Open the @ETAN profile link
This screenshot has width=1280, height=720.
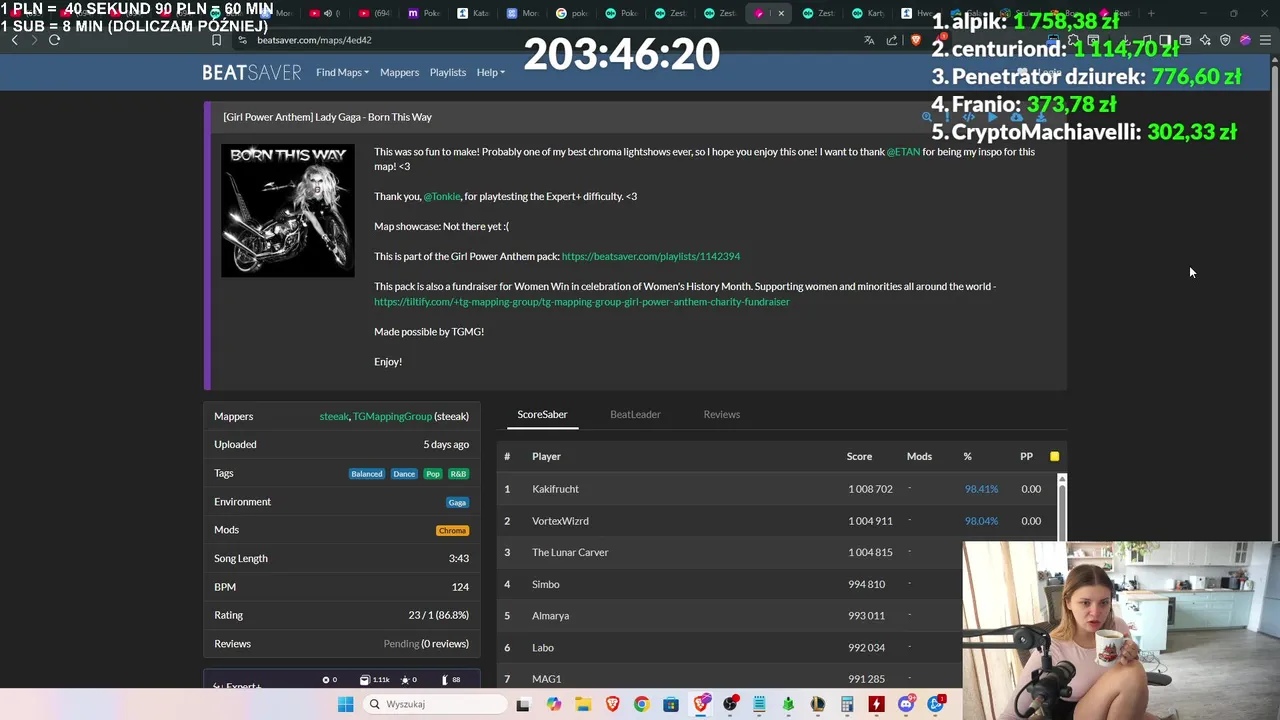coord(903,152)
